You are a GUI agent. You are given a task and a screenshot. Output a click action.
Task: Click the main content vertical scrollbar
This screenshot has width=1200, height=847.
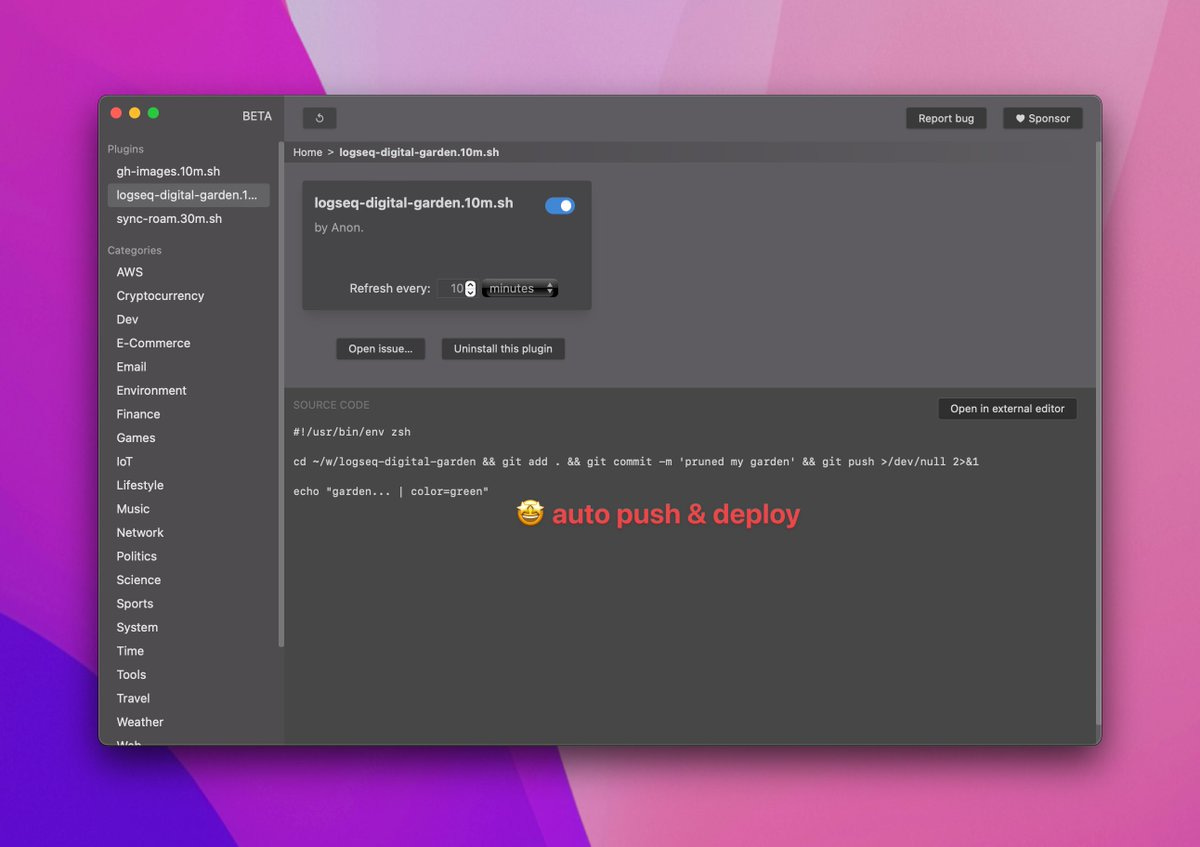click(x=1098, y=433)
